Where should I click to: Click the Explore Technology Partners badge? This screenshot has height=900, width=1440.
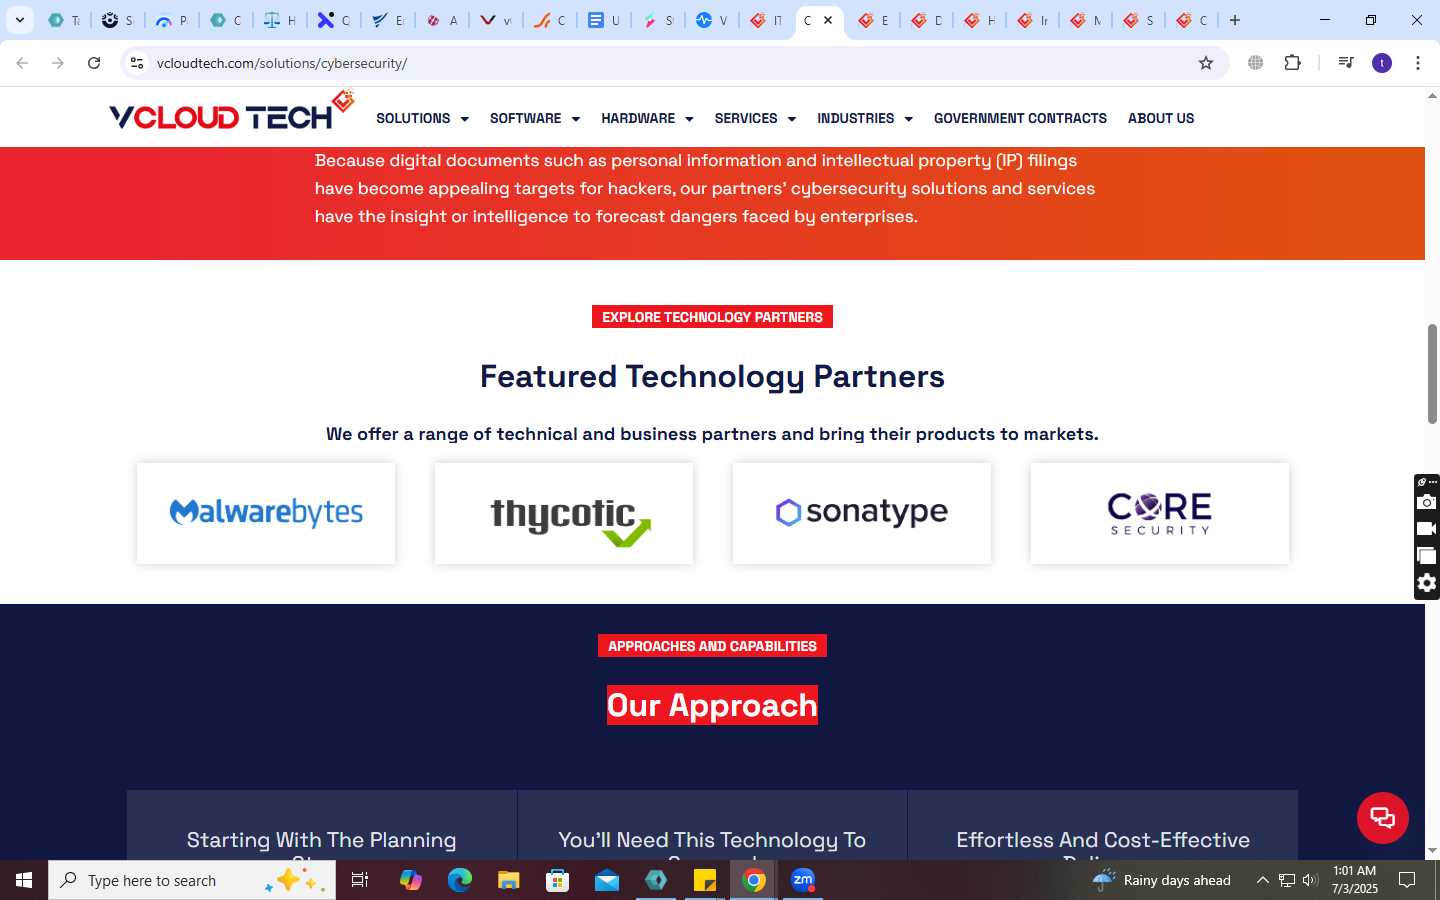pos(712,317)
